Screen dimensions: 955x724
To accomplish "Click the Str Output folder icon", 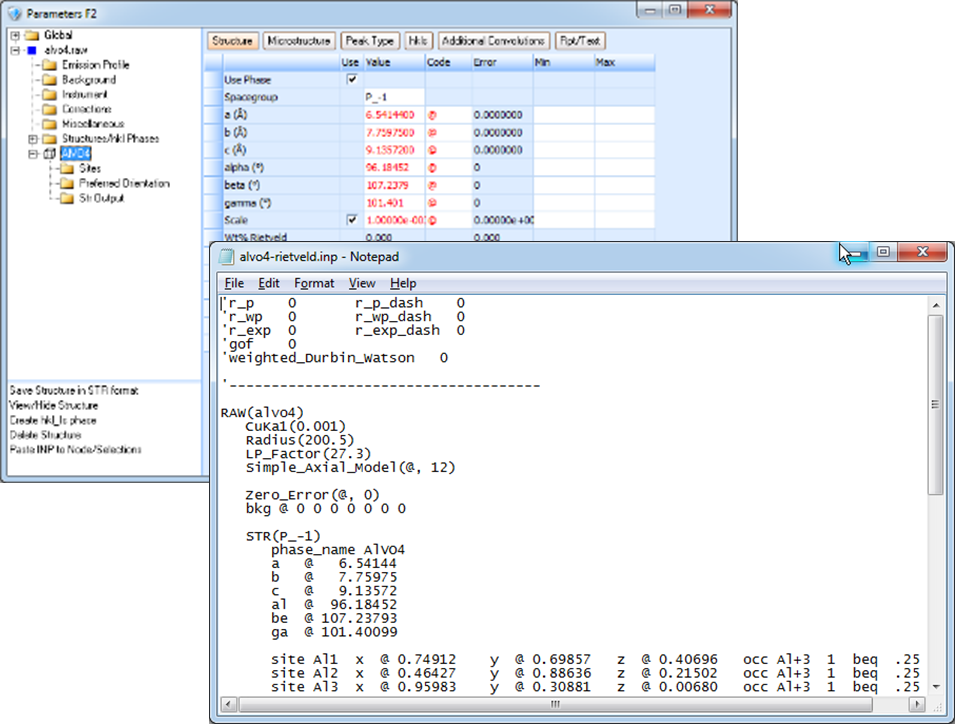I will [66, 198].
